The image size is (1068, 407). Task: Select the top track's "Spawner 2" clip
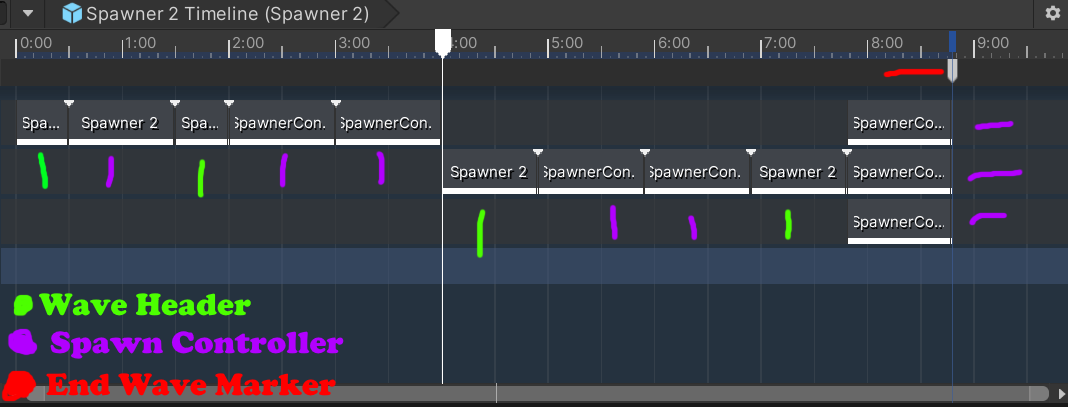[120, 124]
